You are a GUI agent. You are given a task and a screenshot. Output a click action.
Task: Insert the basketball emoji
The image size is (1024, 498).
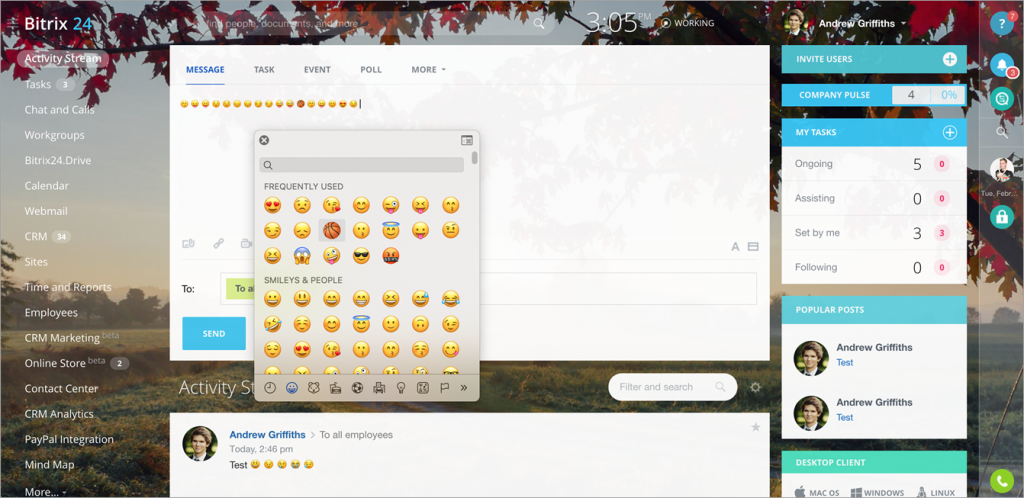(332, 230)
